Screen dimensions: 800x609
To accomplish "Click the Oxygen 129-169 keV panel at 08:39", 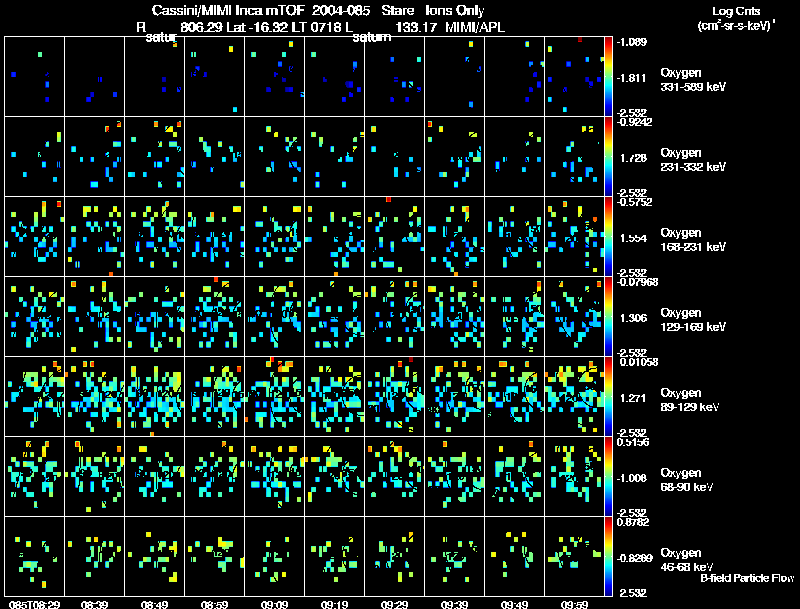I will pos(94,316).
